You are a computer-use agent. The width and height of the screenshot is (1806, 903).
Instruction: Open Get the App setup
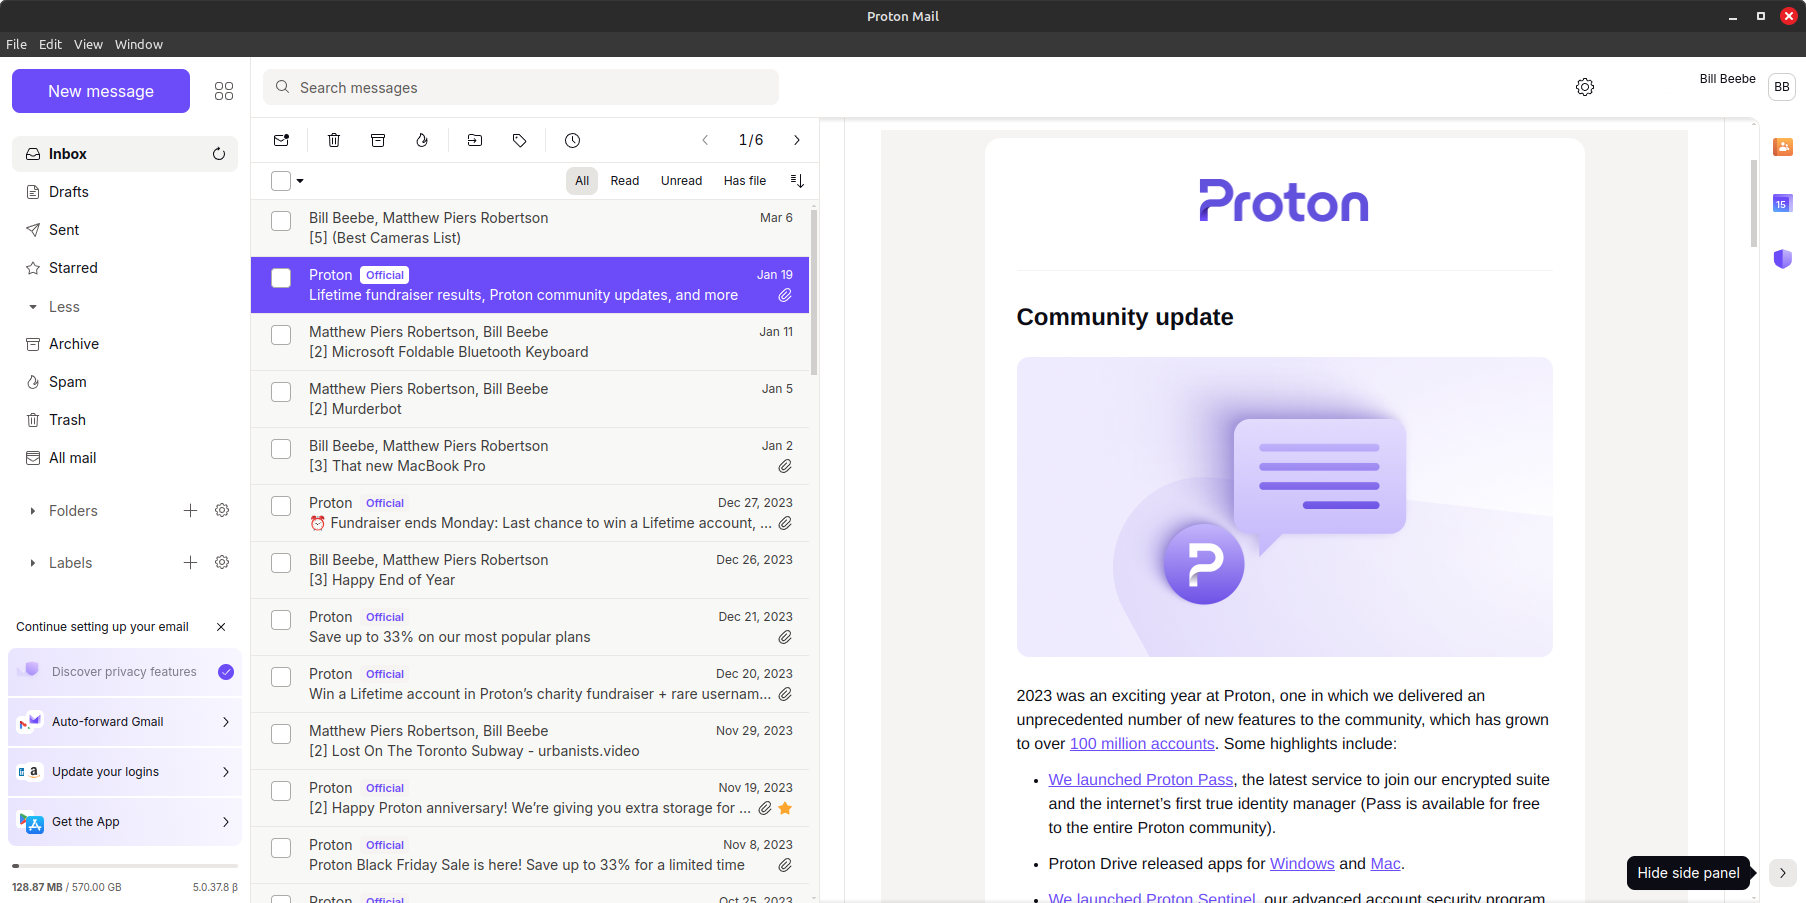pyautogui.click(x=125, y=822)
